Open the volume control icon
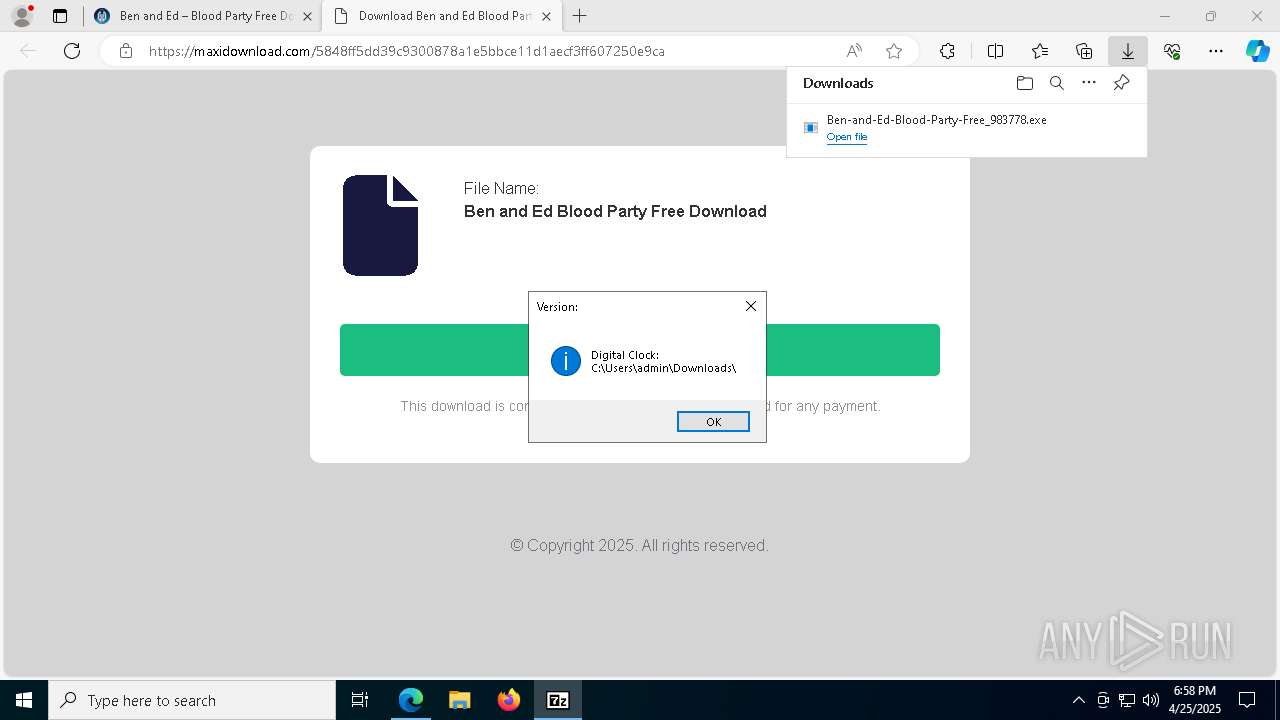The image size is (1280, 720). click(1151, 700)
